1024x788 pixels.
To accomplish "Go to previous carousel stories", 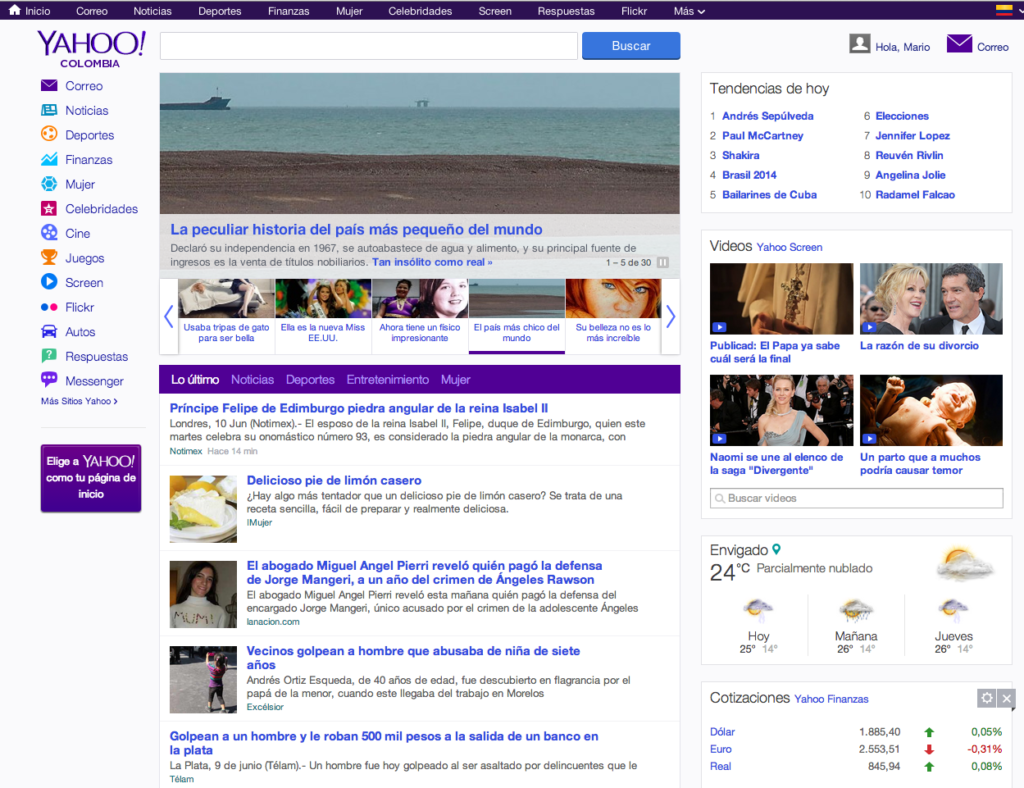I will (168, 317).
